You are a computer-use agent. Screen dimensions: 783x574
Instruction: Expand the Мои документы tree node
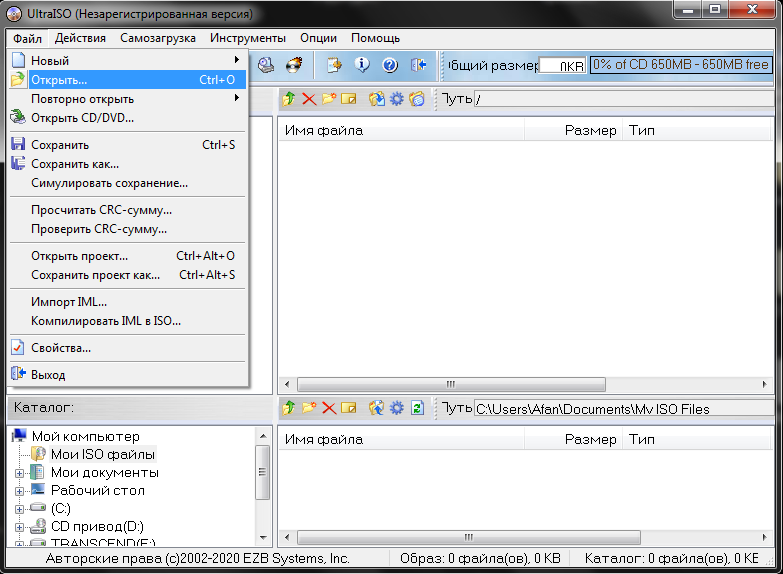click(19, 473)
